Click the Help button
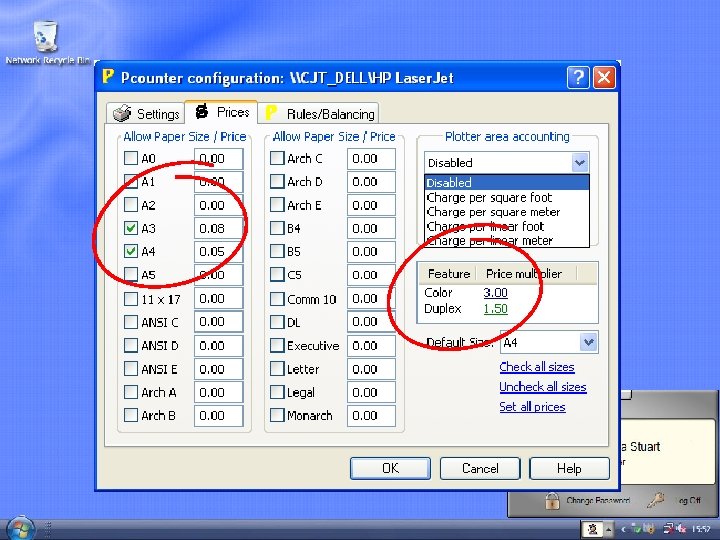 pos(569,468)
